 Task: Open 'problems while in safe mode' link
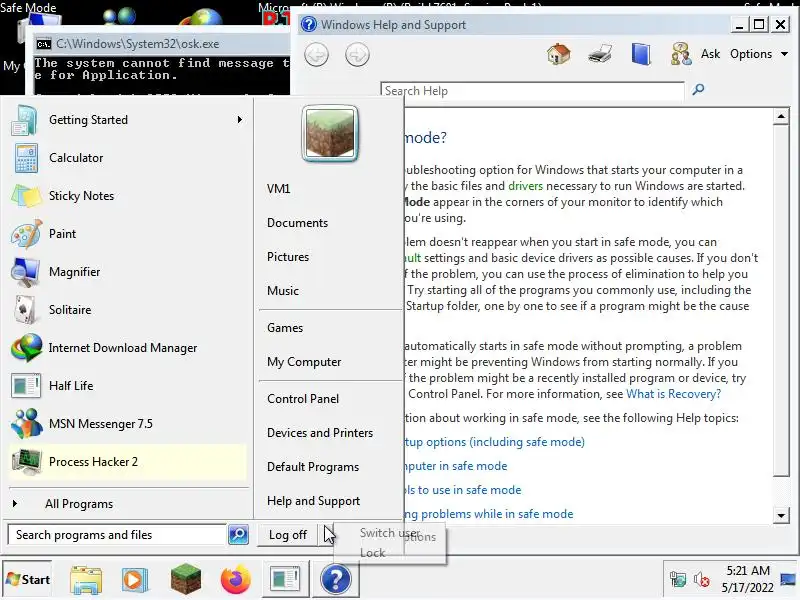point(488,514)
